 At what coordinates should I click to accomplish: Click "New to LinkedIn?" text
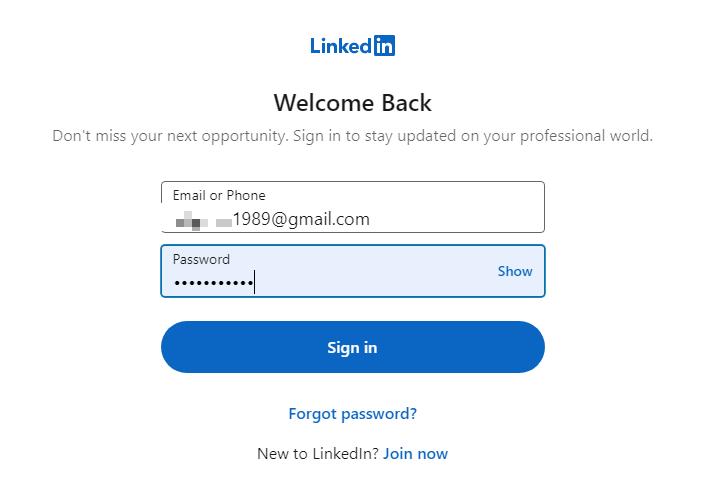click(318, 454)
